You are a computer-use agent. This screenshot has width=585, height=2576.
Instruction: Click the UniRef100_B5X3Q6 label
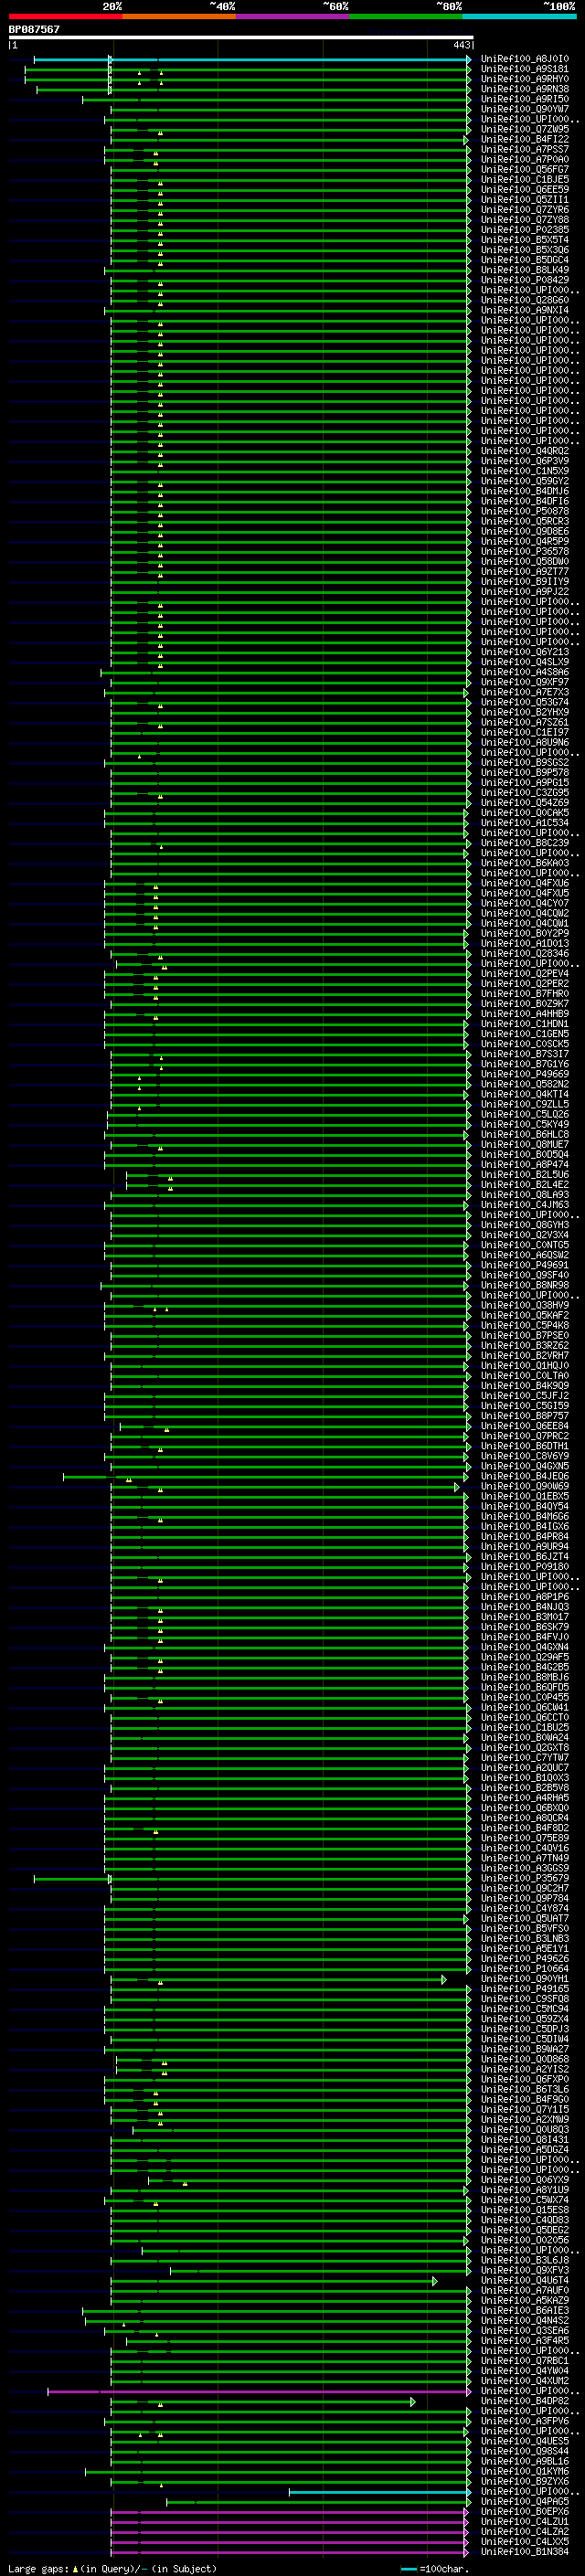point(524,250)
